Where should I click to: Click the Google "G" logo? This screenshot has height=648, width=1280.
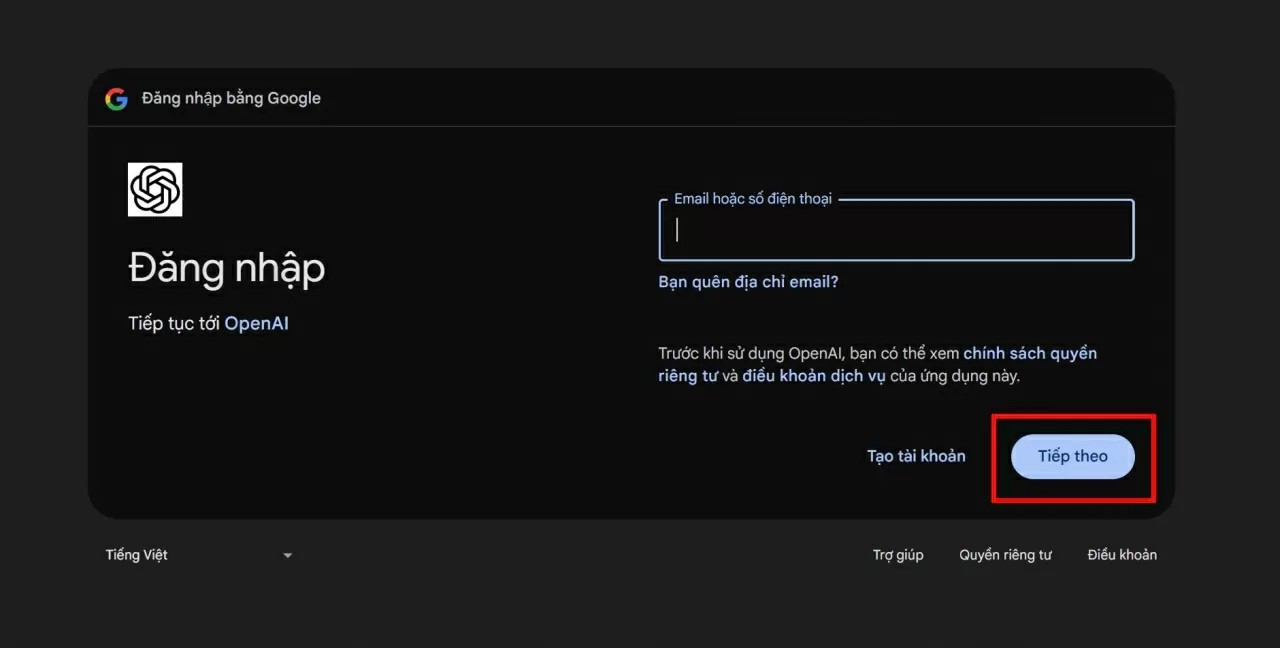click(x=116, y=98)
